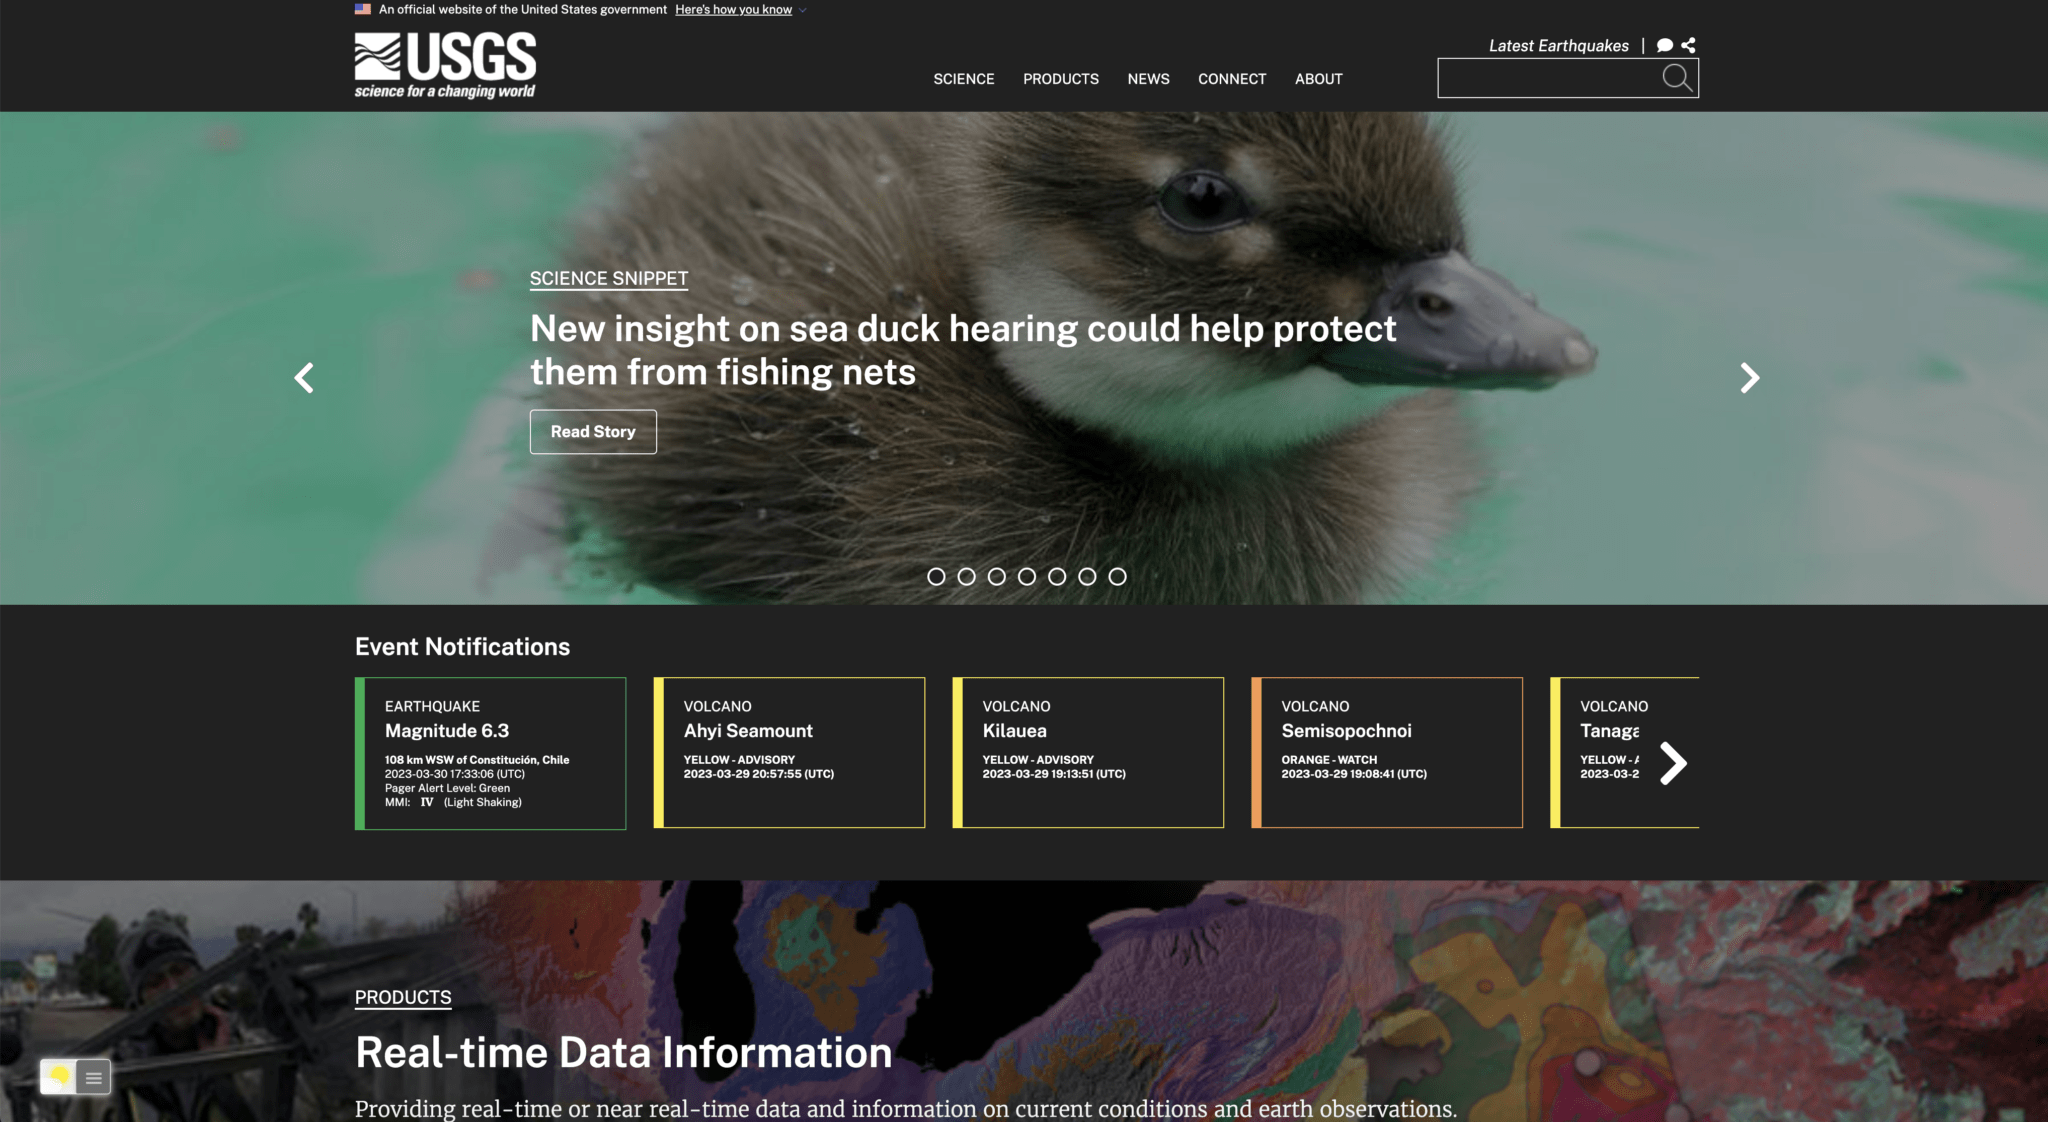Click the USGS logo
Screen dimensions: 2048x1122
[x=443, y=64]
